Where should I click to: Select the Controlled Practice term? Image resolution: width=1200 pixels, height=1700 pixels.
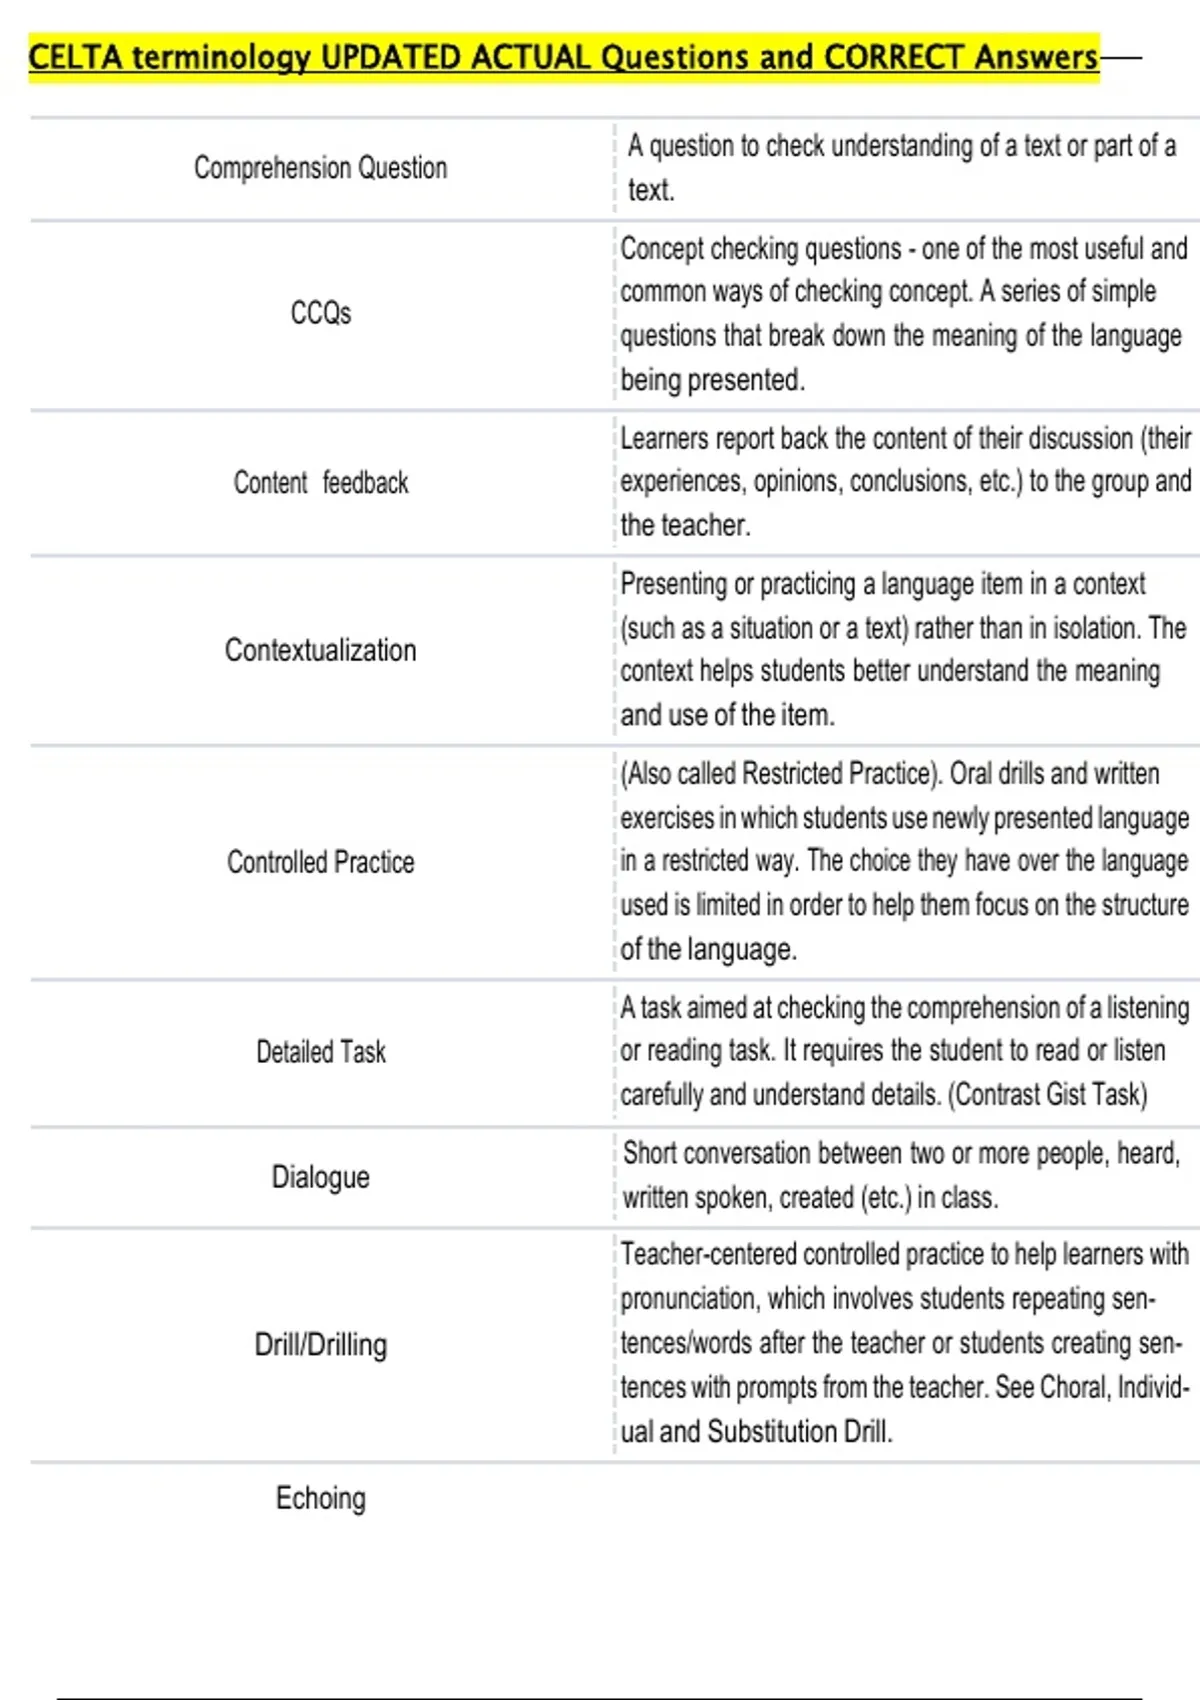(320, 862)
